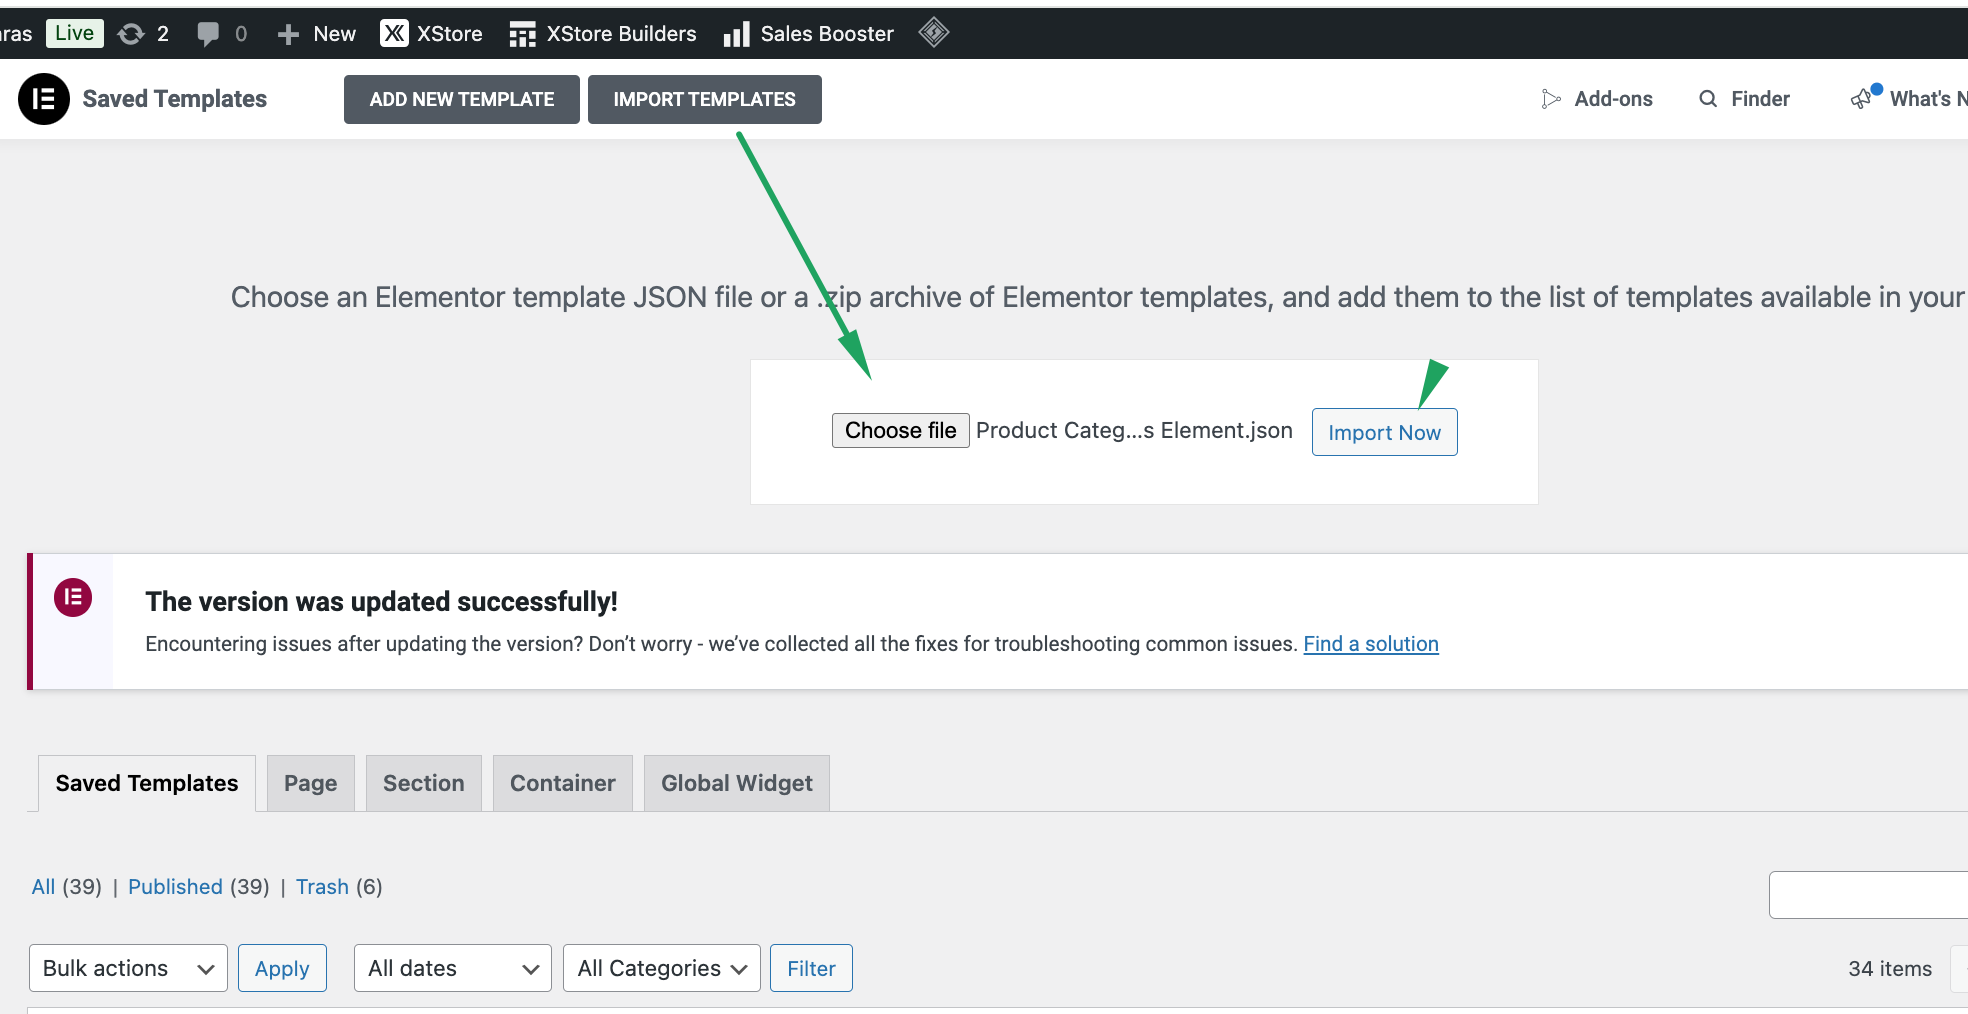
Task: Click the Add-ons arrow icon
Action: point(1551,99)
